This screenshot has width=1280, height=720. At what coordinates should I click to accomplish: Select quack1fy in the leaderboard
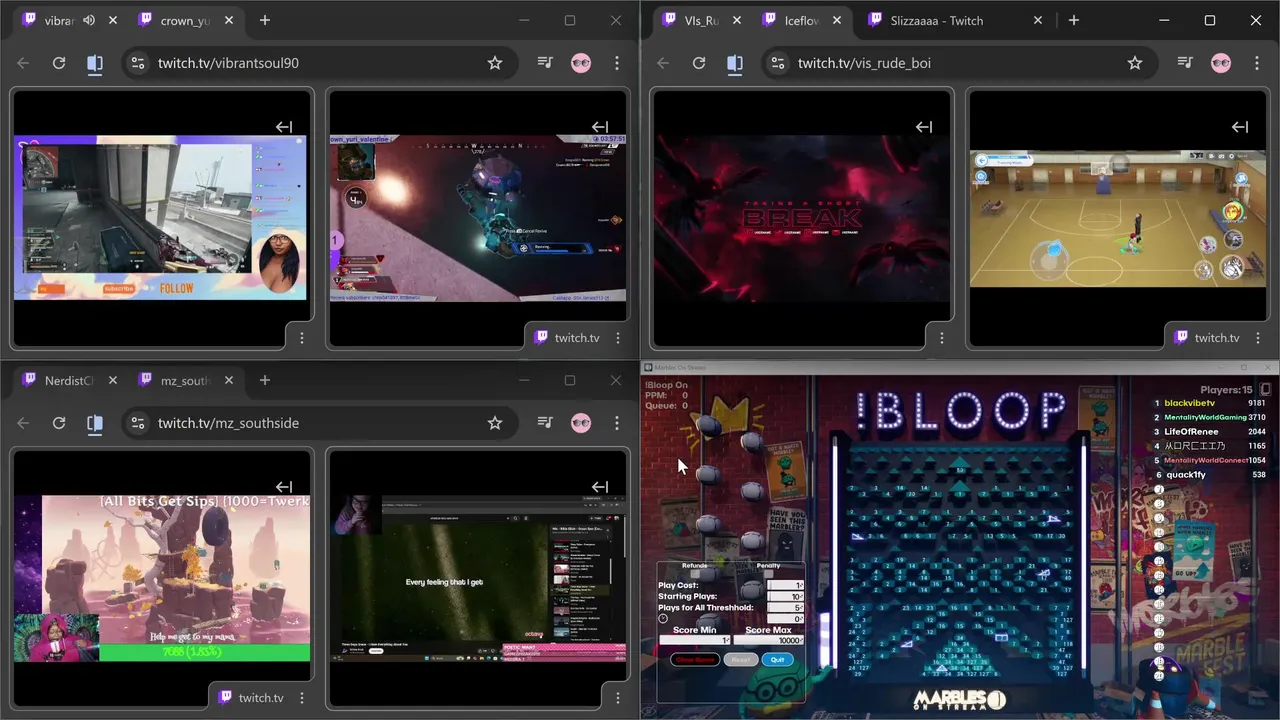[1185, 475]
